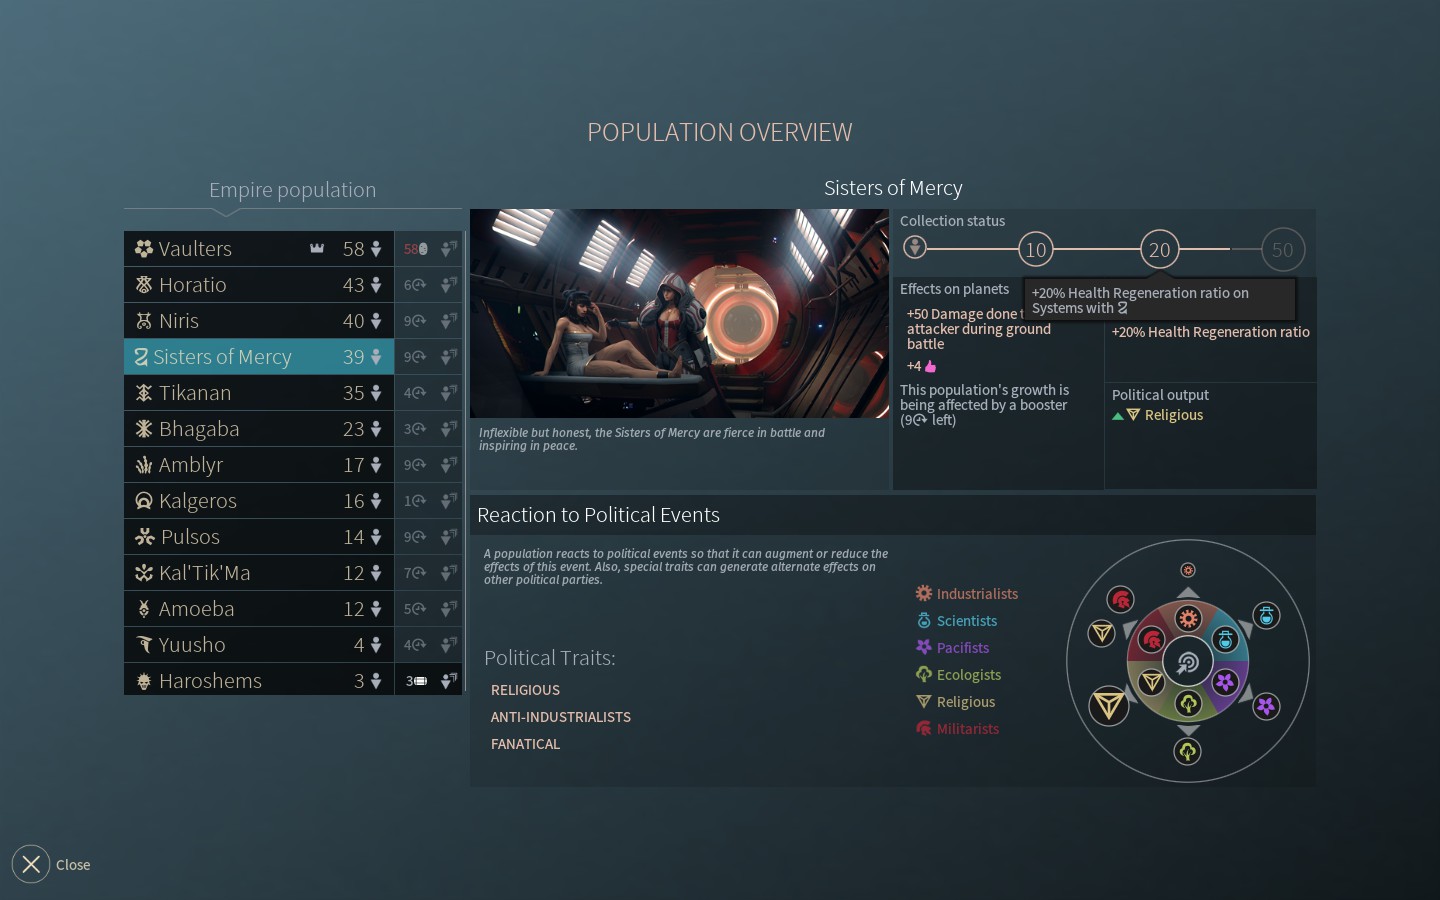Open the Empire population tab heading
This screenshot has height=900, width=1440.
click(x=292, y=190)
